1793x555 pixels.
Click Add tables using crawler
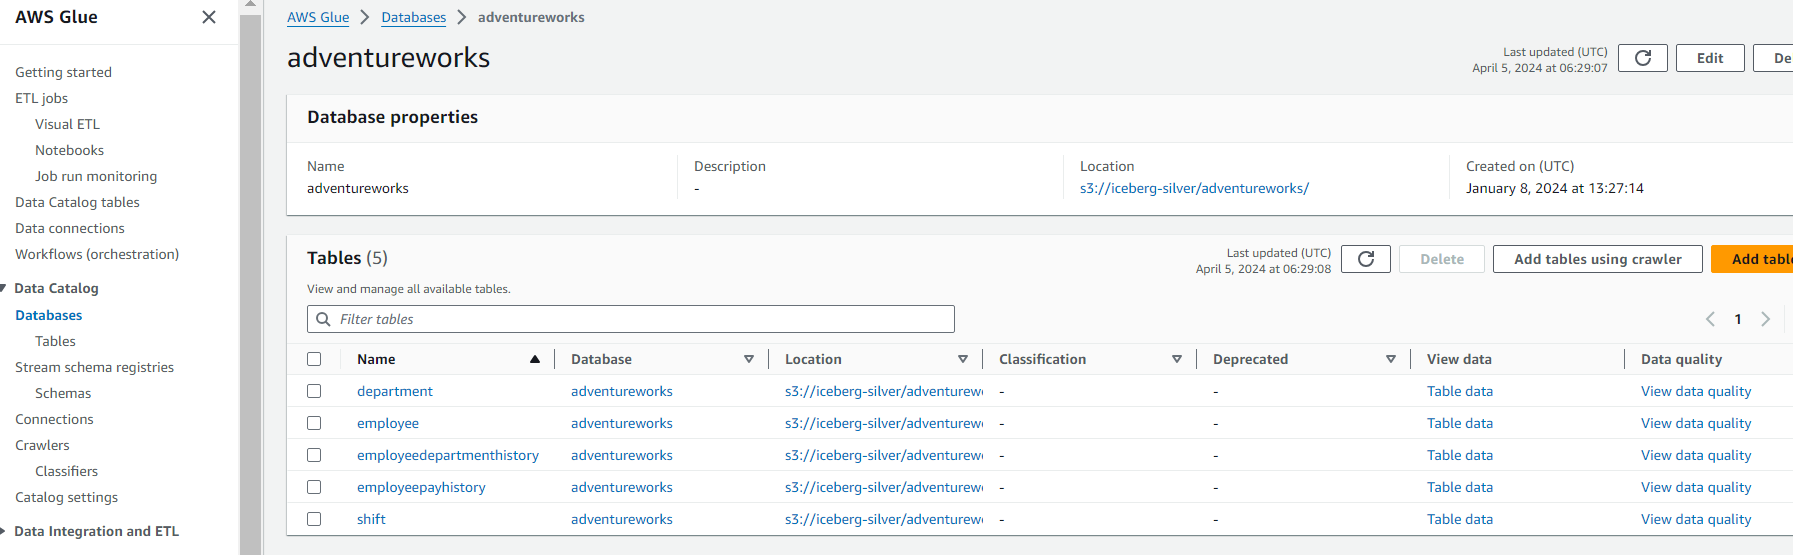coord(1597,259)
